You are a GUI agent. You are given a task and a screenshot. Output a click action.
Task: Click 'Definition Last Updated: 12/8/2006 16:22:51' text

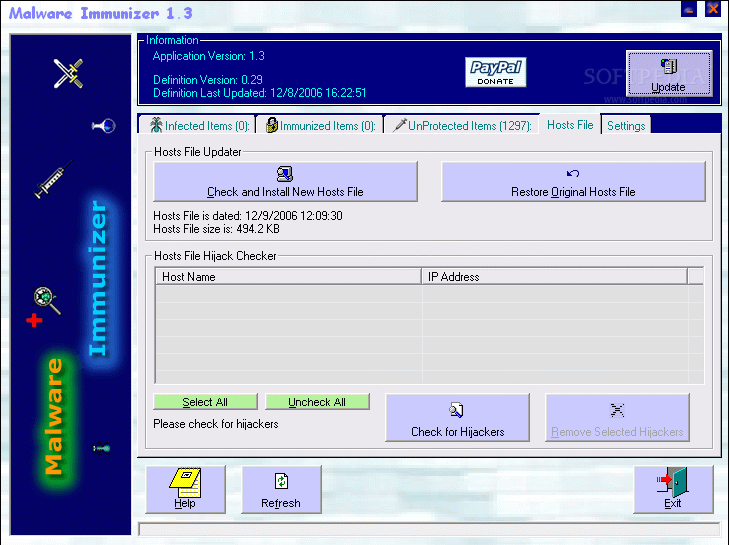(259, 93)
